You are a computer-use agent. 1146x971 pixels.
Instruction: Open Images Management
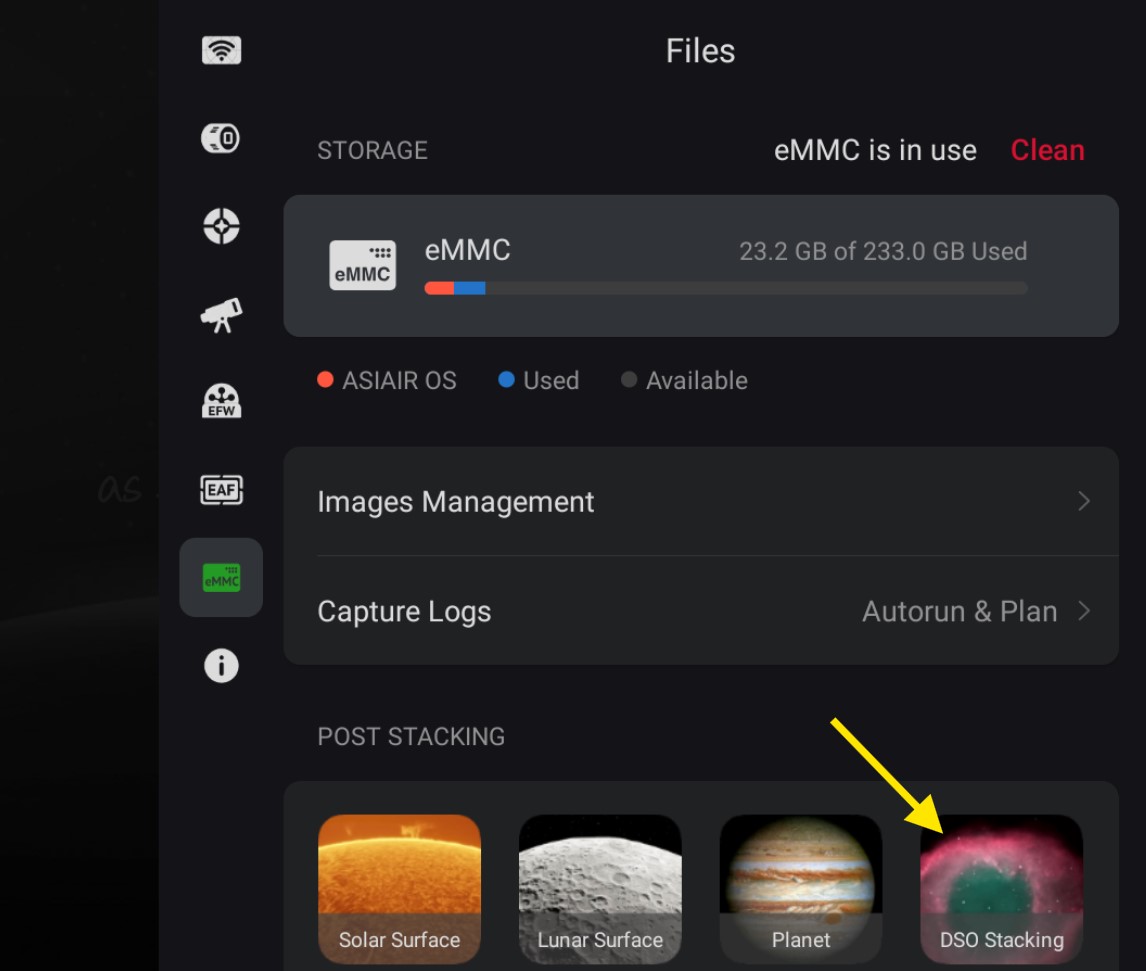456,501
